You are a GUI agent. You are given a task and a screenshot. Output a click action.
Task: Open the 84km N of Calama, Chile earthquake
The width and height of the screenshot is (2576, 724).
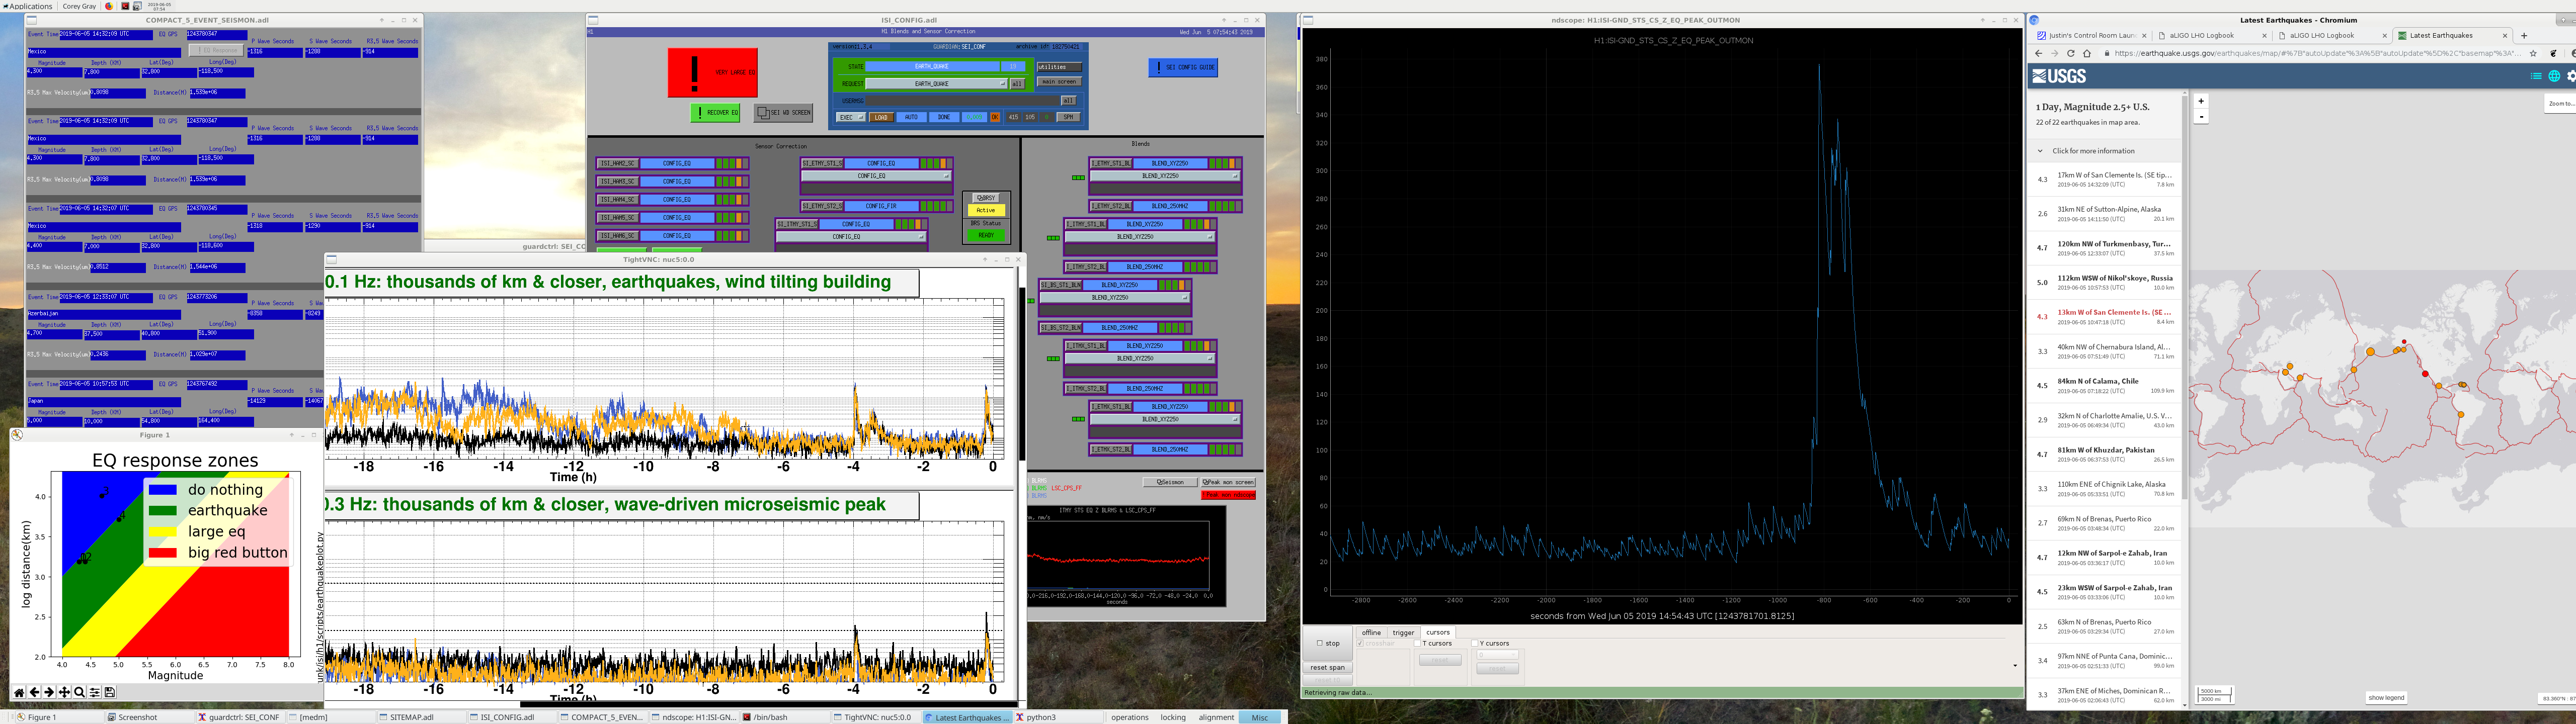(x=2104, y=385)
